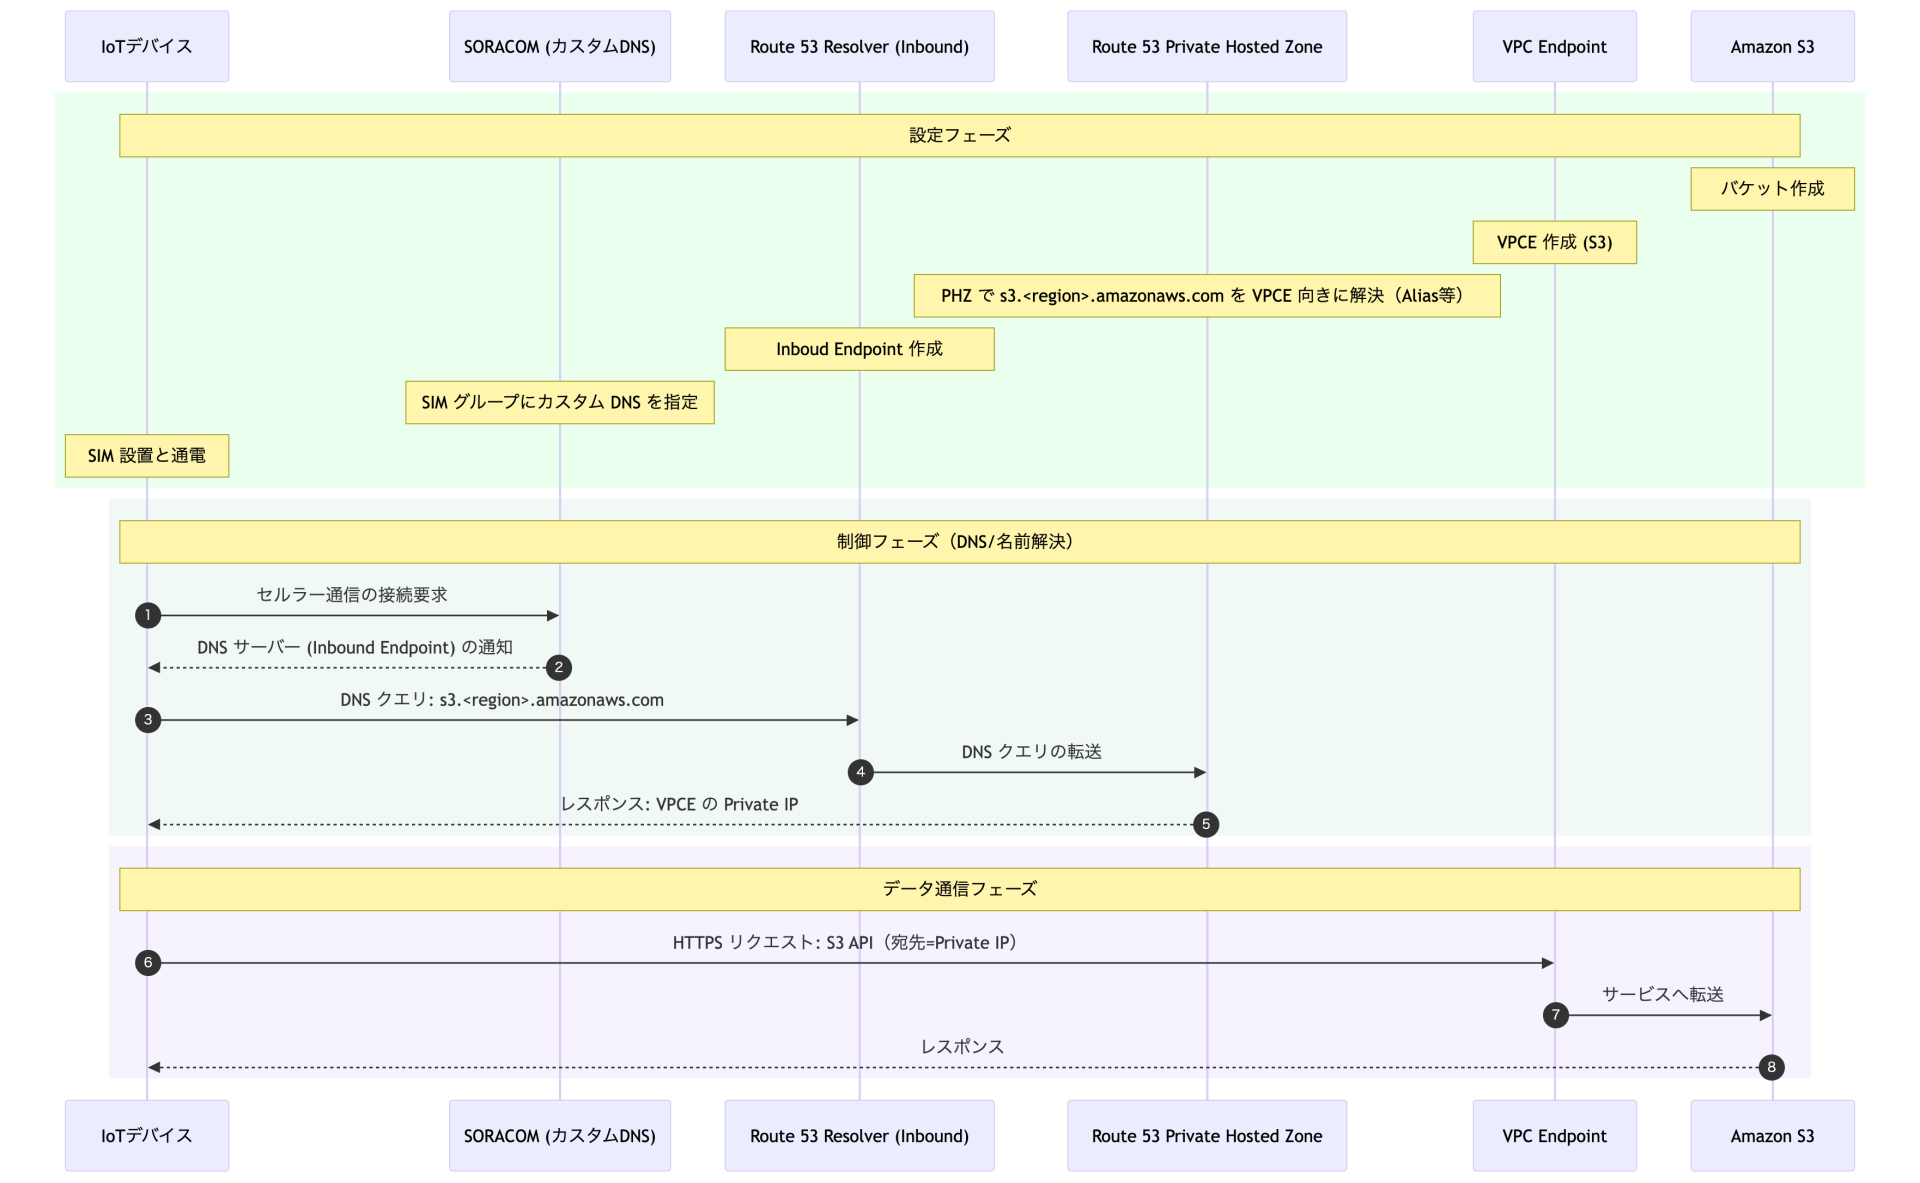The image size is (1920, 1183).
Task: Click the バケット作成 activity box
Action: 1772,188
